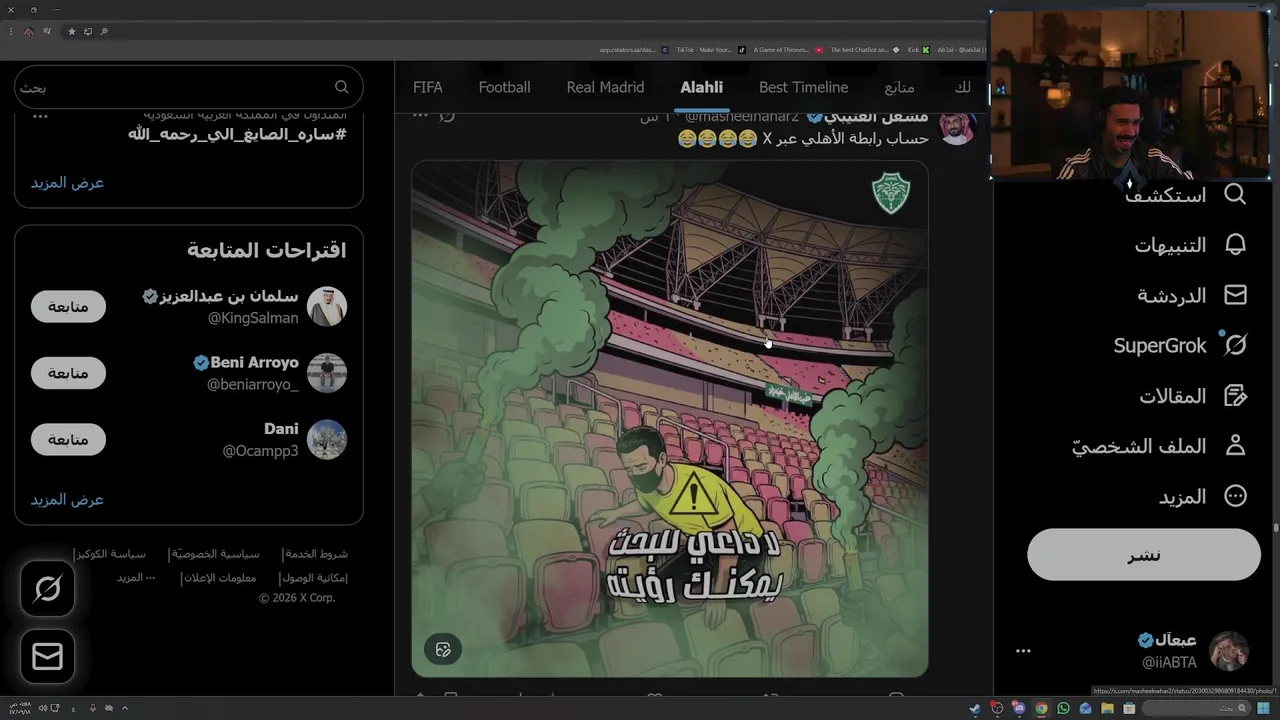Open the Explore (استكشف) magnifier icon
Image resolution: width=1280 pixels, height=720 pixels.
[x=1236, y=194]
